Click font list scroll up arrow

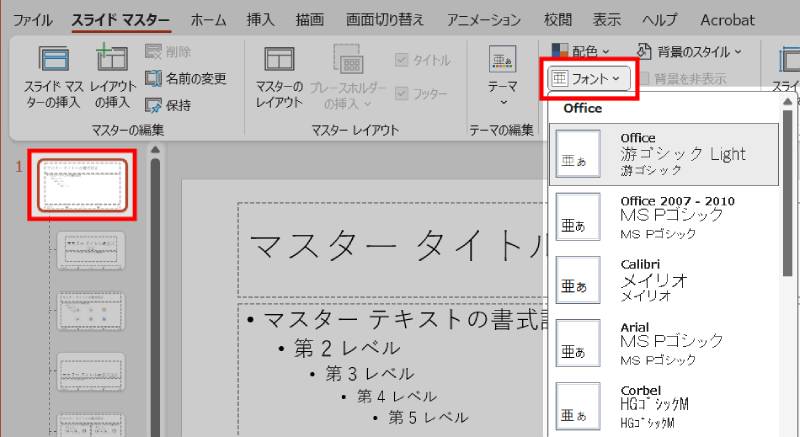tap(788, 101)
